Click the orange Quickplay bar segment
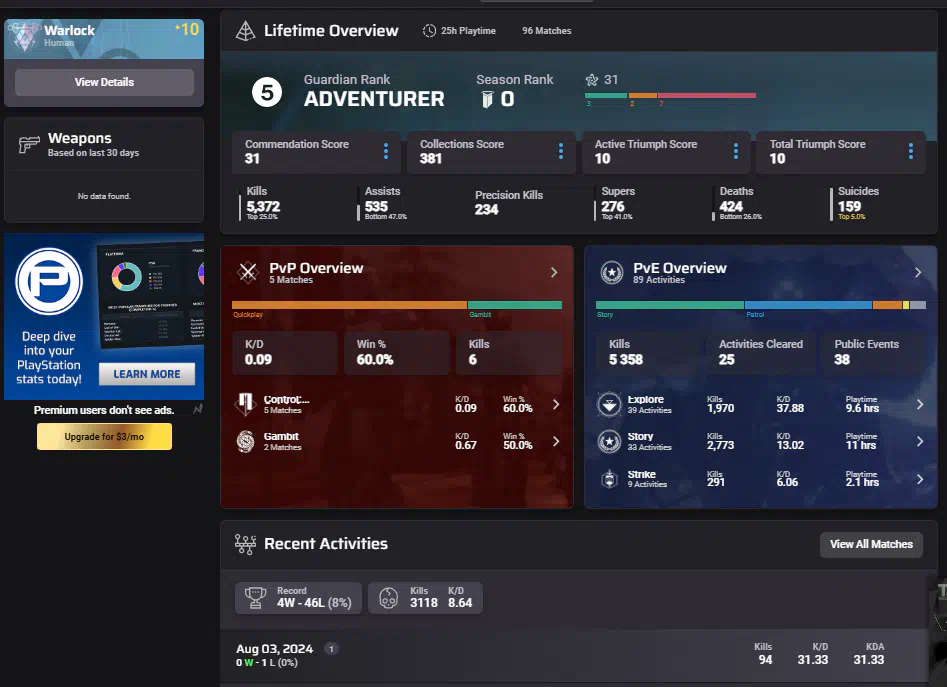This screenshot has width=947, height=687. [x=349, y=305]
